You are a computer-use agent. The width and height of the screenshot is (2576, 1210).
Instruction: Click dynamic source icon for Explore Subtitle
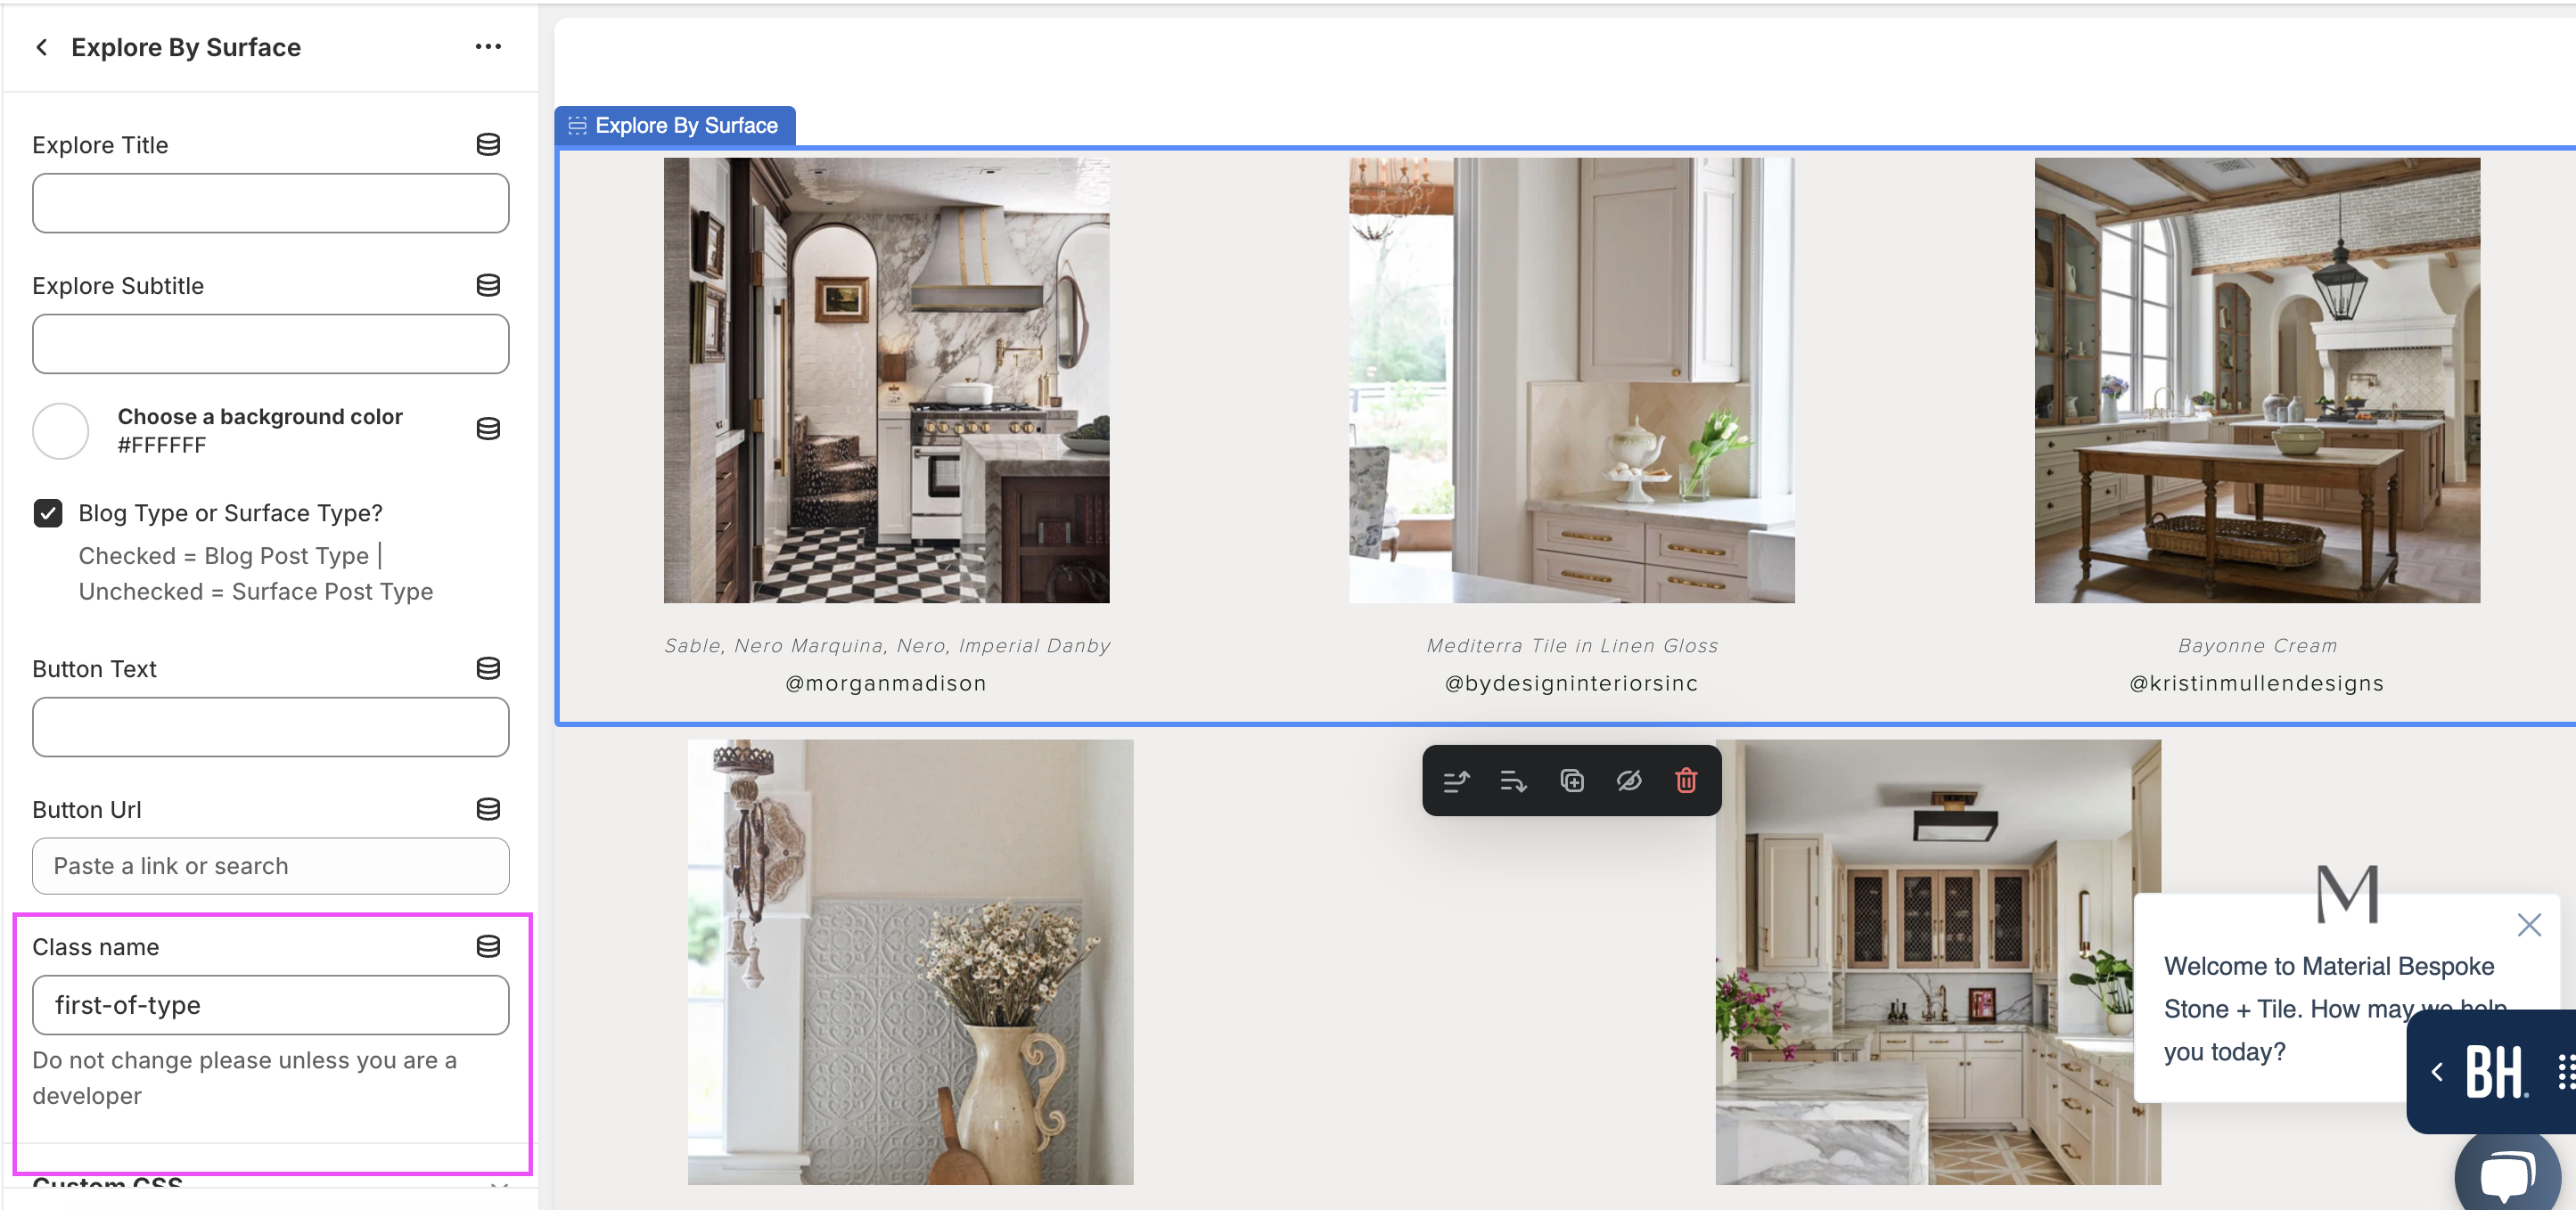point(488,286)
